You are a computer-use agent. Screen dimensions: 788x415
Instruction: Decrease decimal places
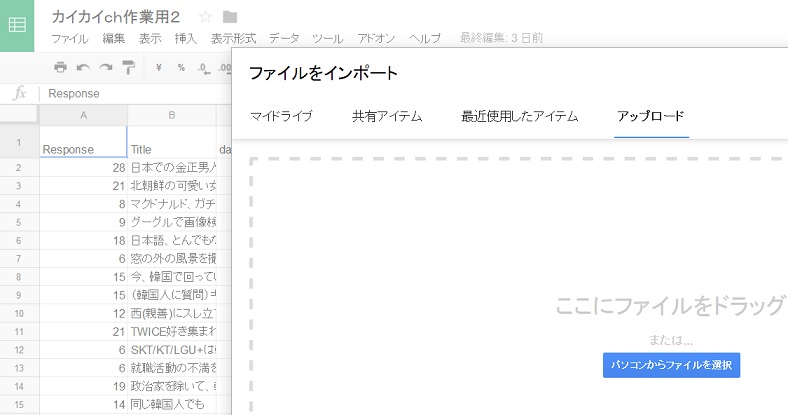click(x=203, y=67)
